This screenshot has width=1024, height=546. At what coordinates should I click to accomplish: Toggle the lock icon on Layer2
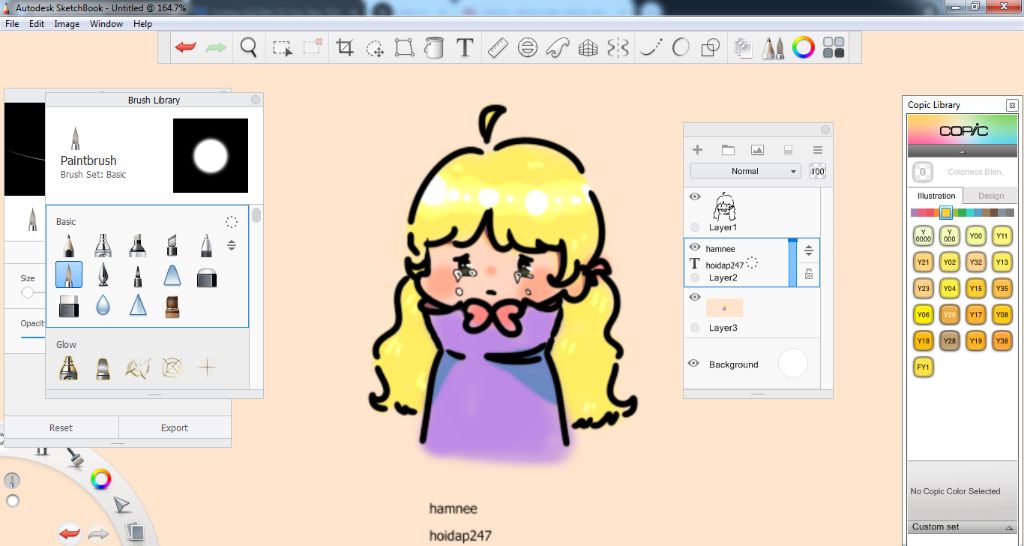point(808,274)
